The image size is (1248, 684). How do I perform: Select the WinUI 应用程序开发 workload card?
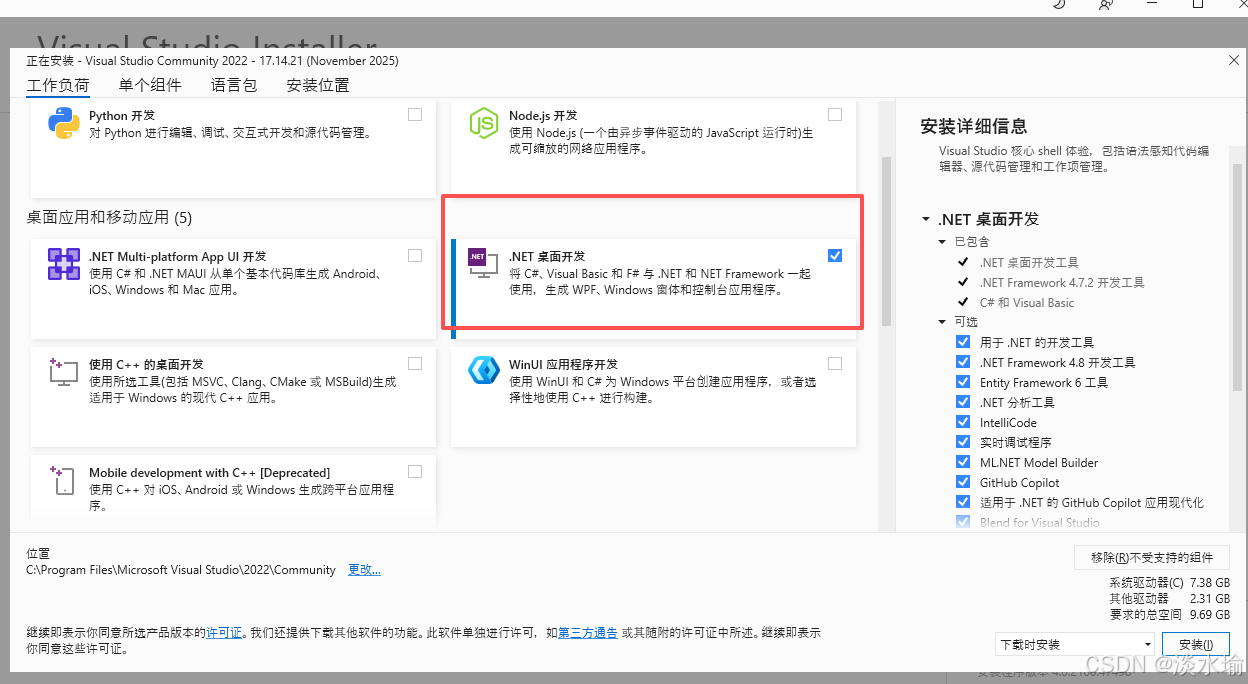[x=653, y=397]
